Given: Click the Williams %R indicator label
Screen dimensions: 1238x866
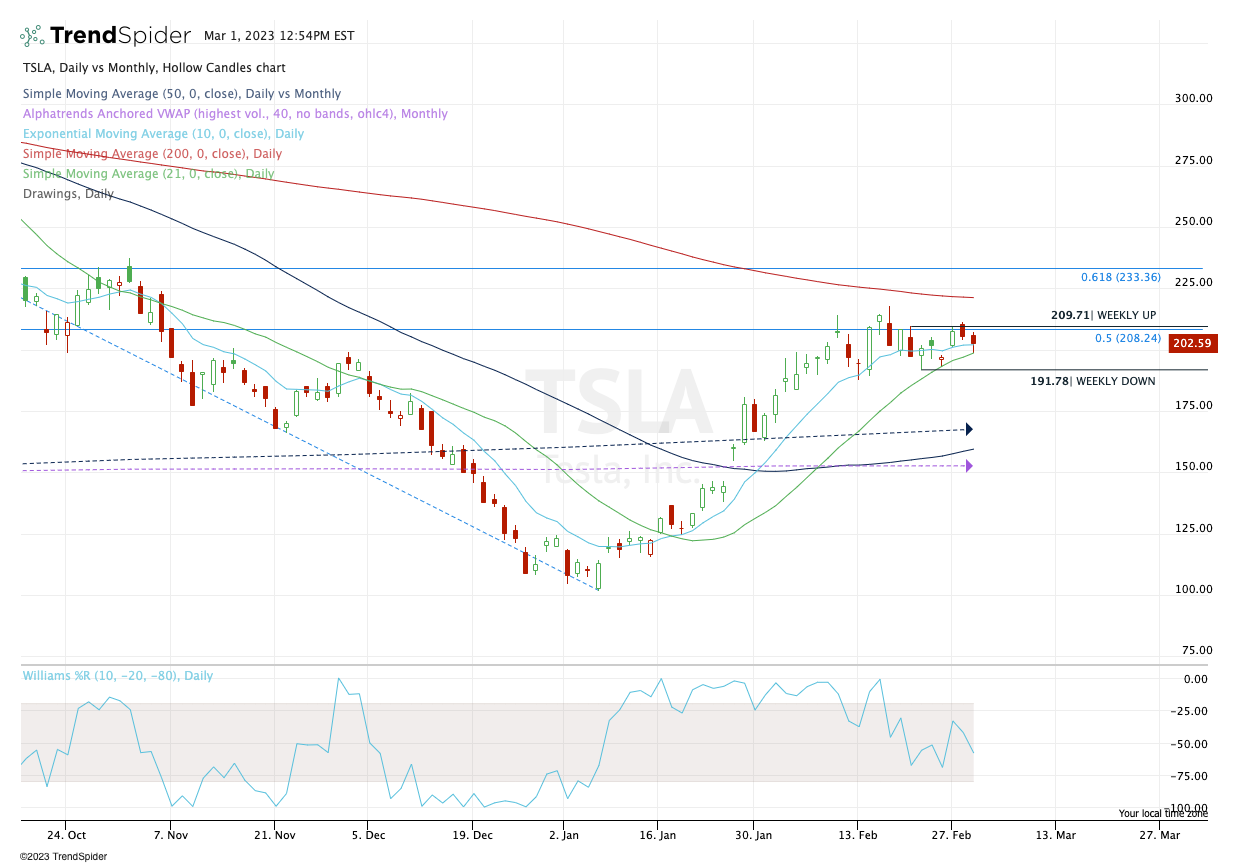Looking at the screenshot, I should coord(118,676).
